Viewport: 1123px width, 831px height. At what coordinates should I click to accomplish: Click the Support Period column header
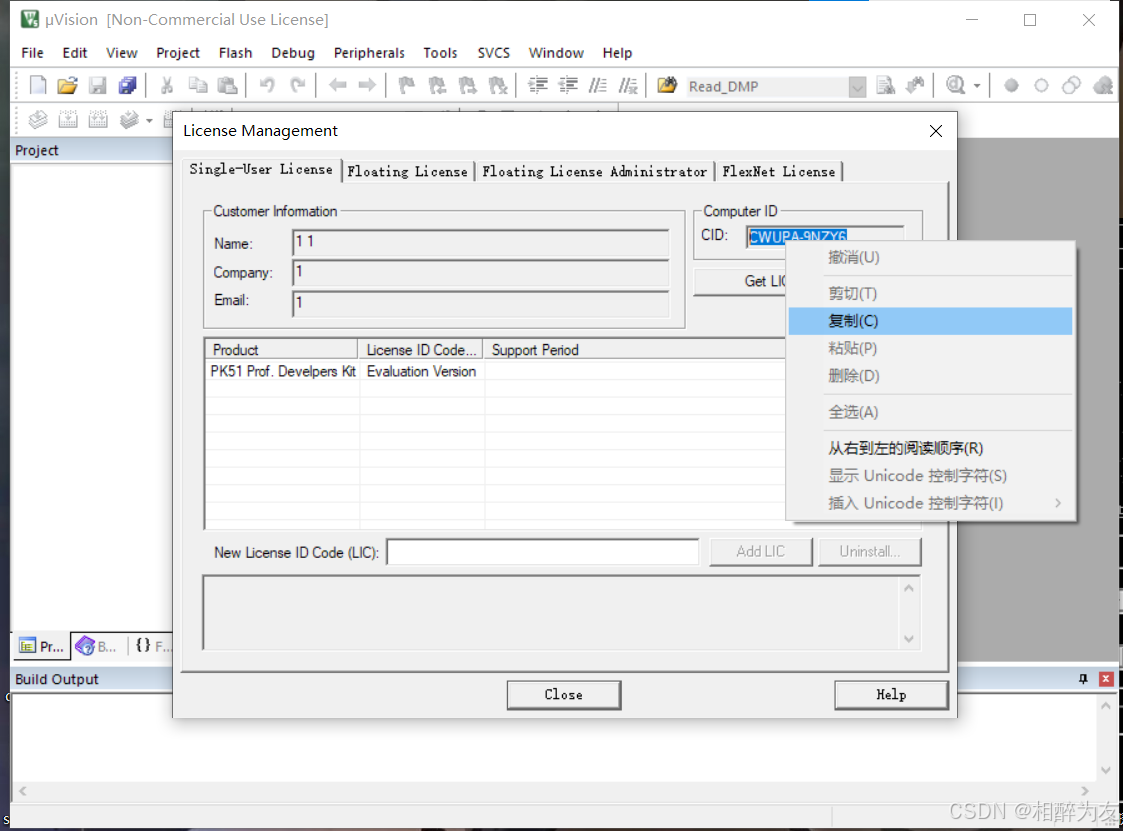coord(634,350)
